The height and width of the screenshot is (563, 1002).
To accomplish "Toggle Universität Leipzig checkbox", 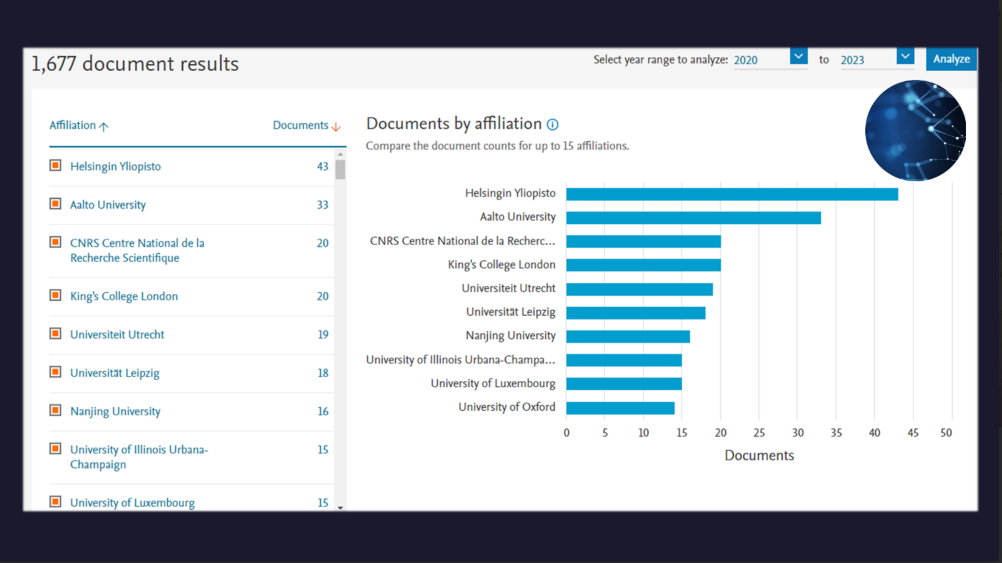I will (x=56, y=372).
